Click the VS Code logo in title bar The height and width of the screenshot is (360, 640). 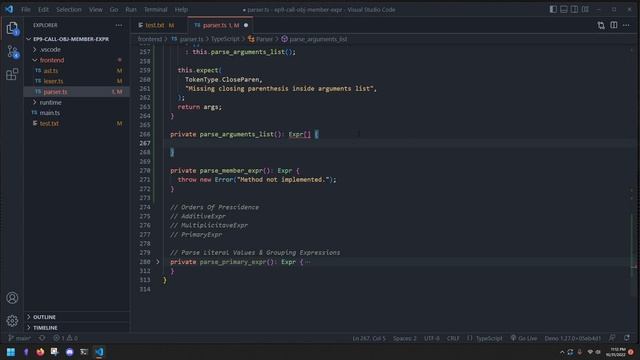click(9, 9)
